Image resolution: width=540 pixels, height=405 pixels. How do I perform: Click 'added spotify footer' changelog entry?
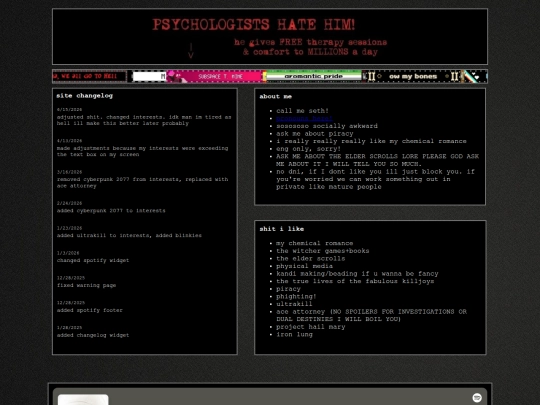(x=90, y=310)
